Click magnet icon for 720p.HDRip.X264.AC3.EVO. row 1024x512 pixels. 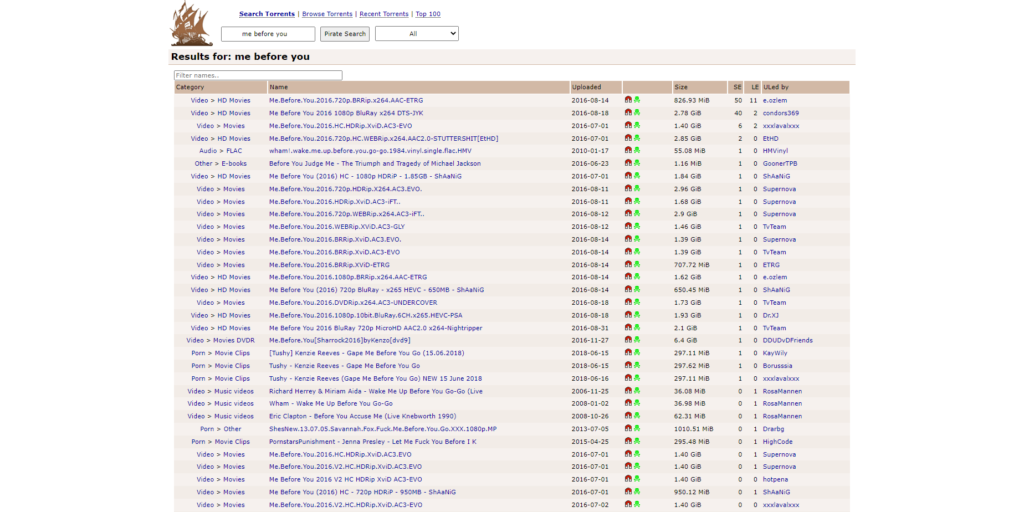pyautogui.click(x=628, y=188)
